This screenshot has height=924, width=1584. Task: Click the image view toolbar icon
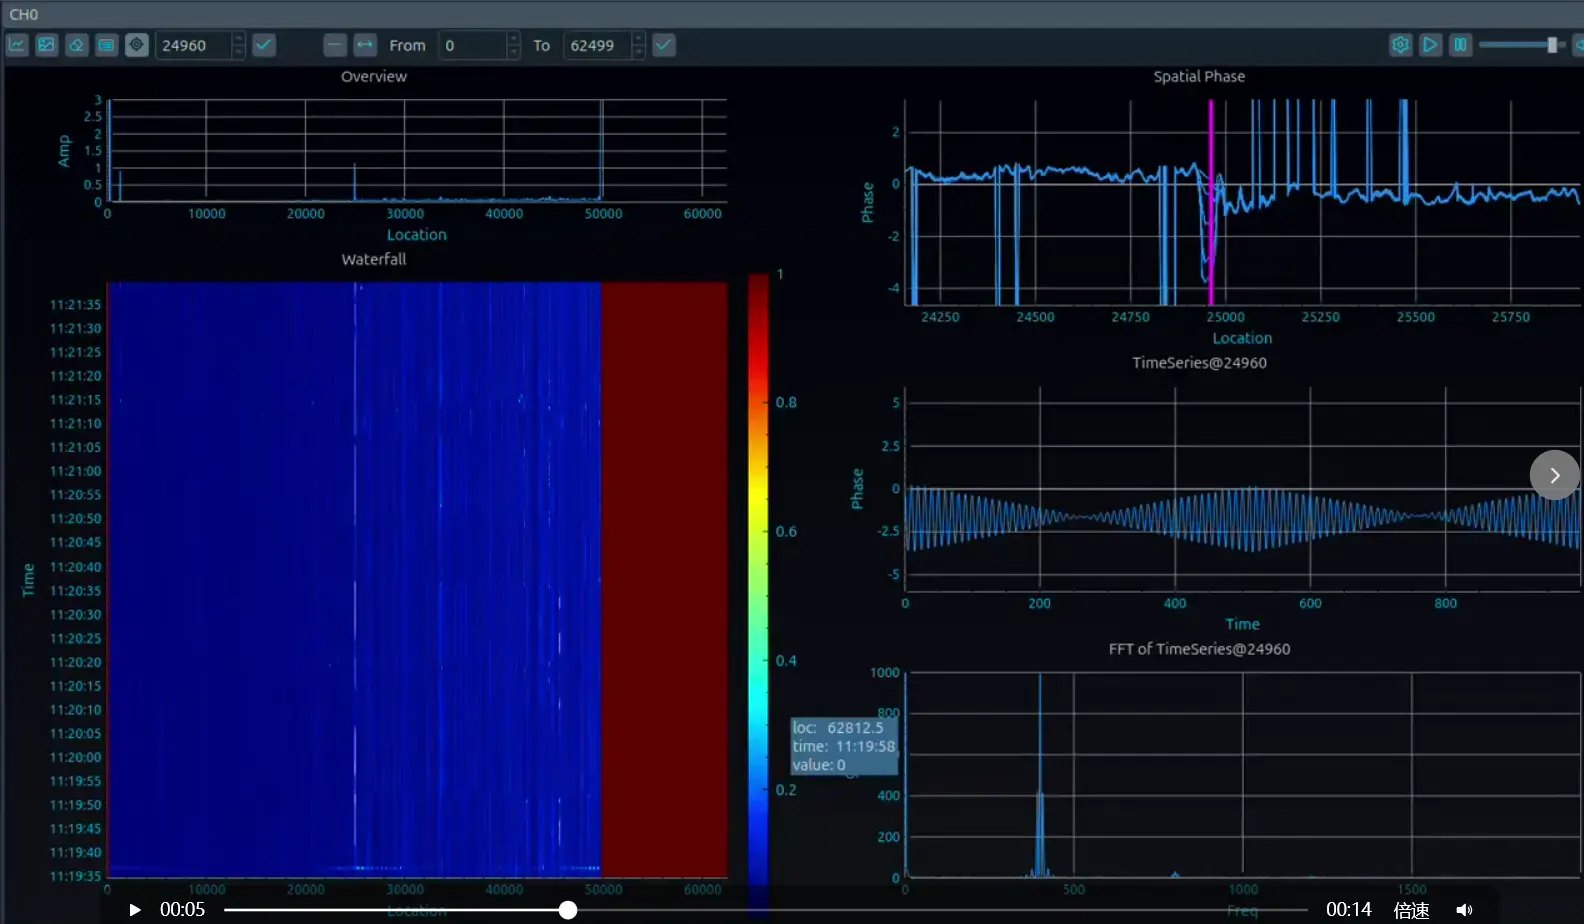[x=47, y=45]
